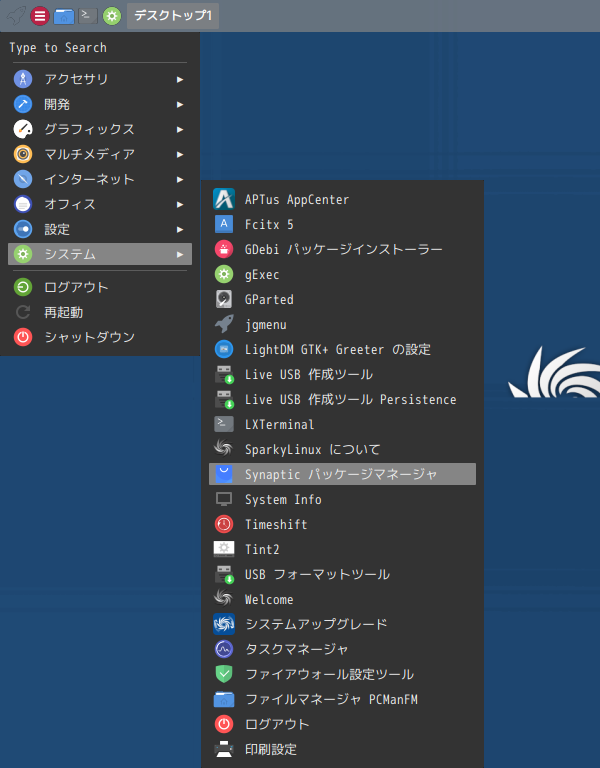Launch APTus AppCenter

[342, 199]
